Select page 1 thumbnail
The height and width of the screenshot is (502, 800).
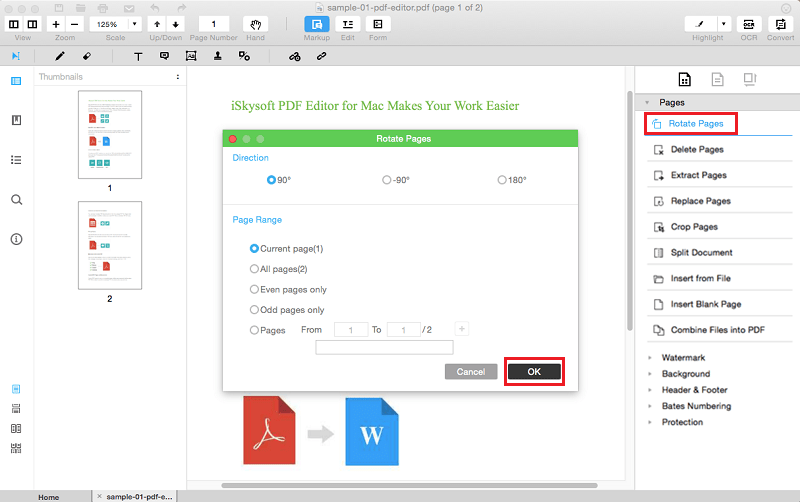click(110, 135)
